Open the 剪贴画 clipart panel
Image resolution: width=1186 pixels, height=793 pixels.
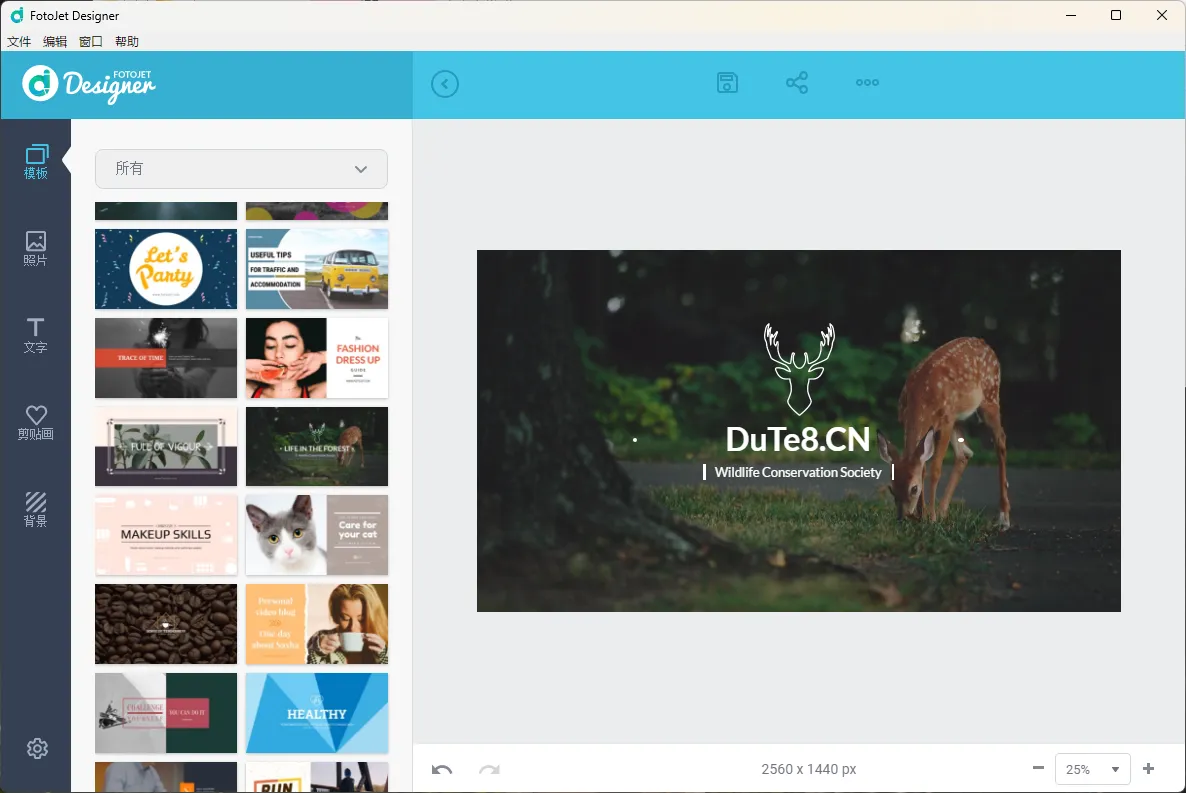click(36, 422)
